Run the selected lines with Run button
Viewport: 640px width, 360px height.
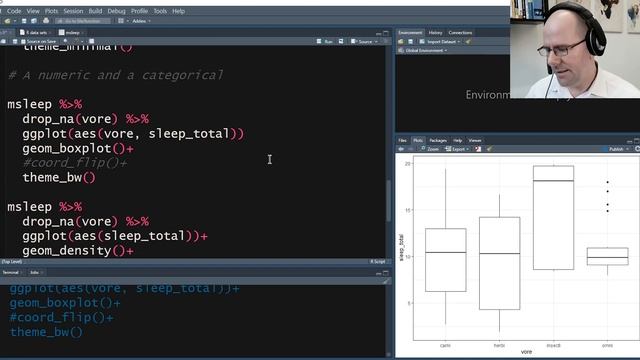click(325, 42)
